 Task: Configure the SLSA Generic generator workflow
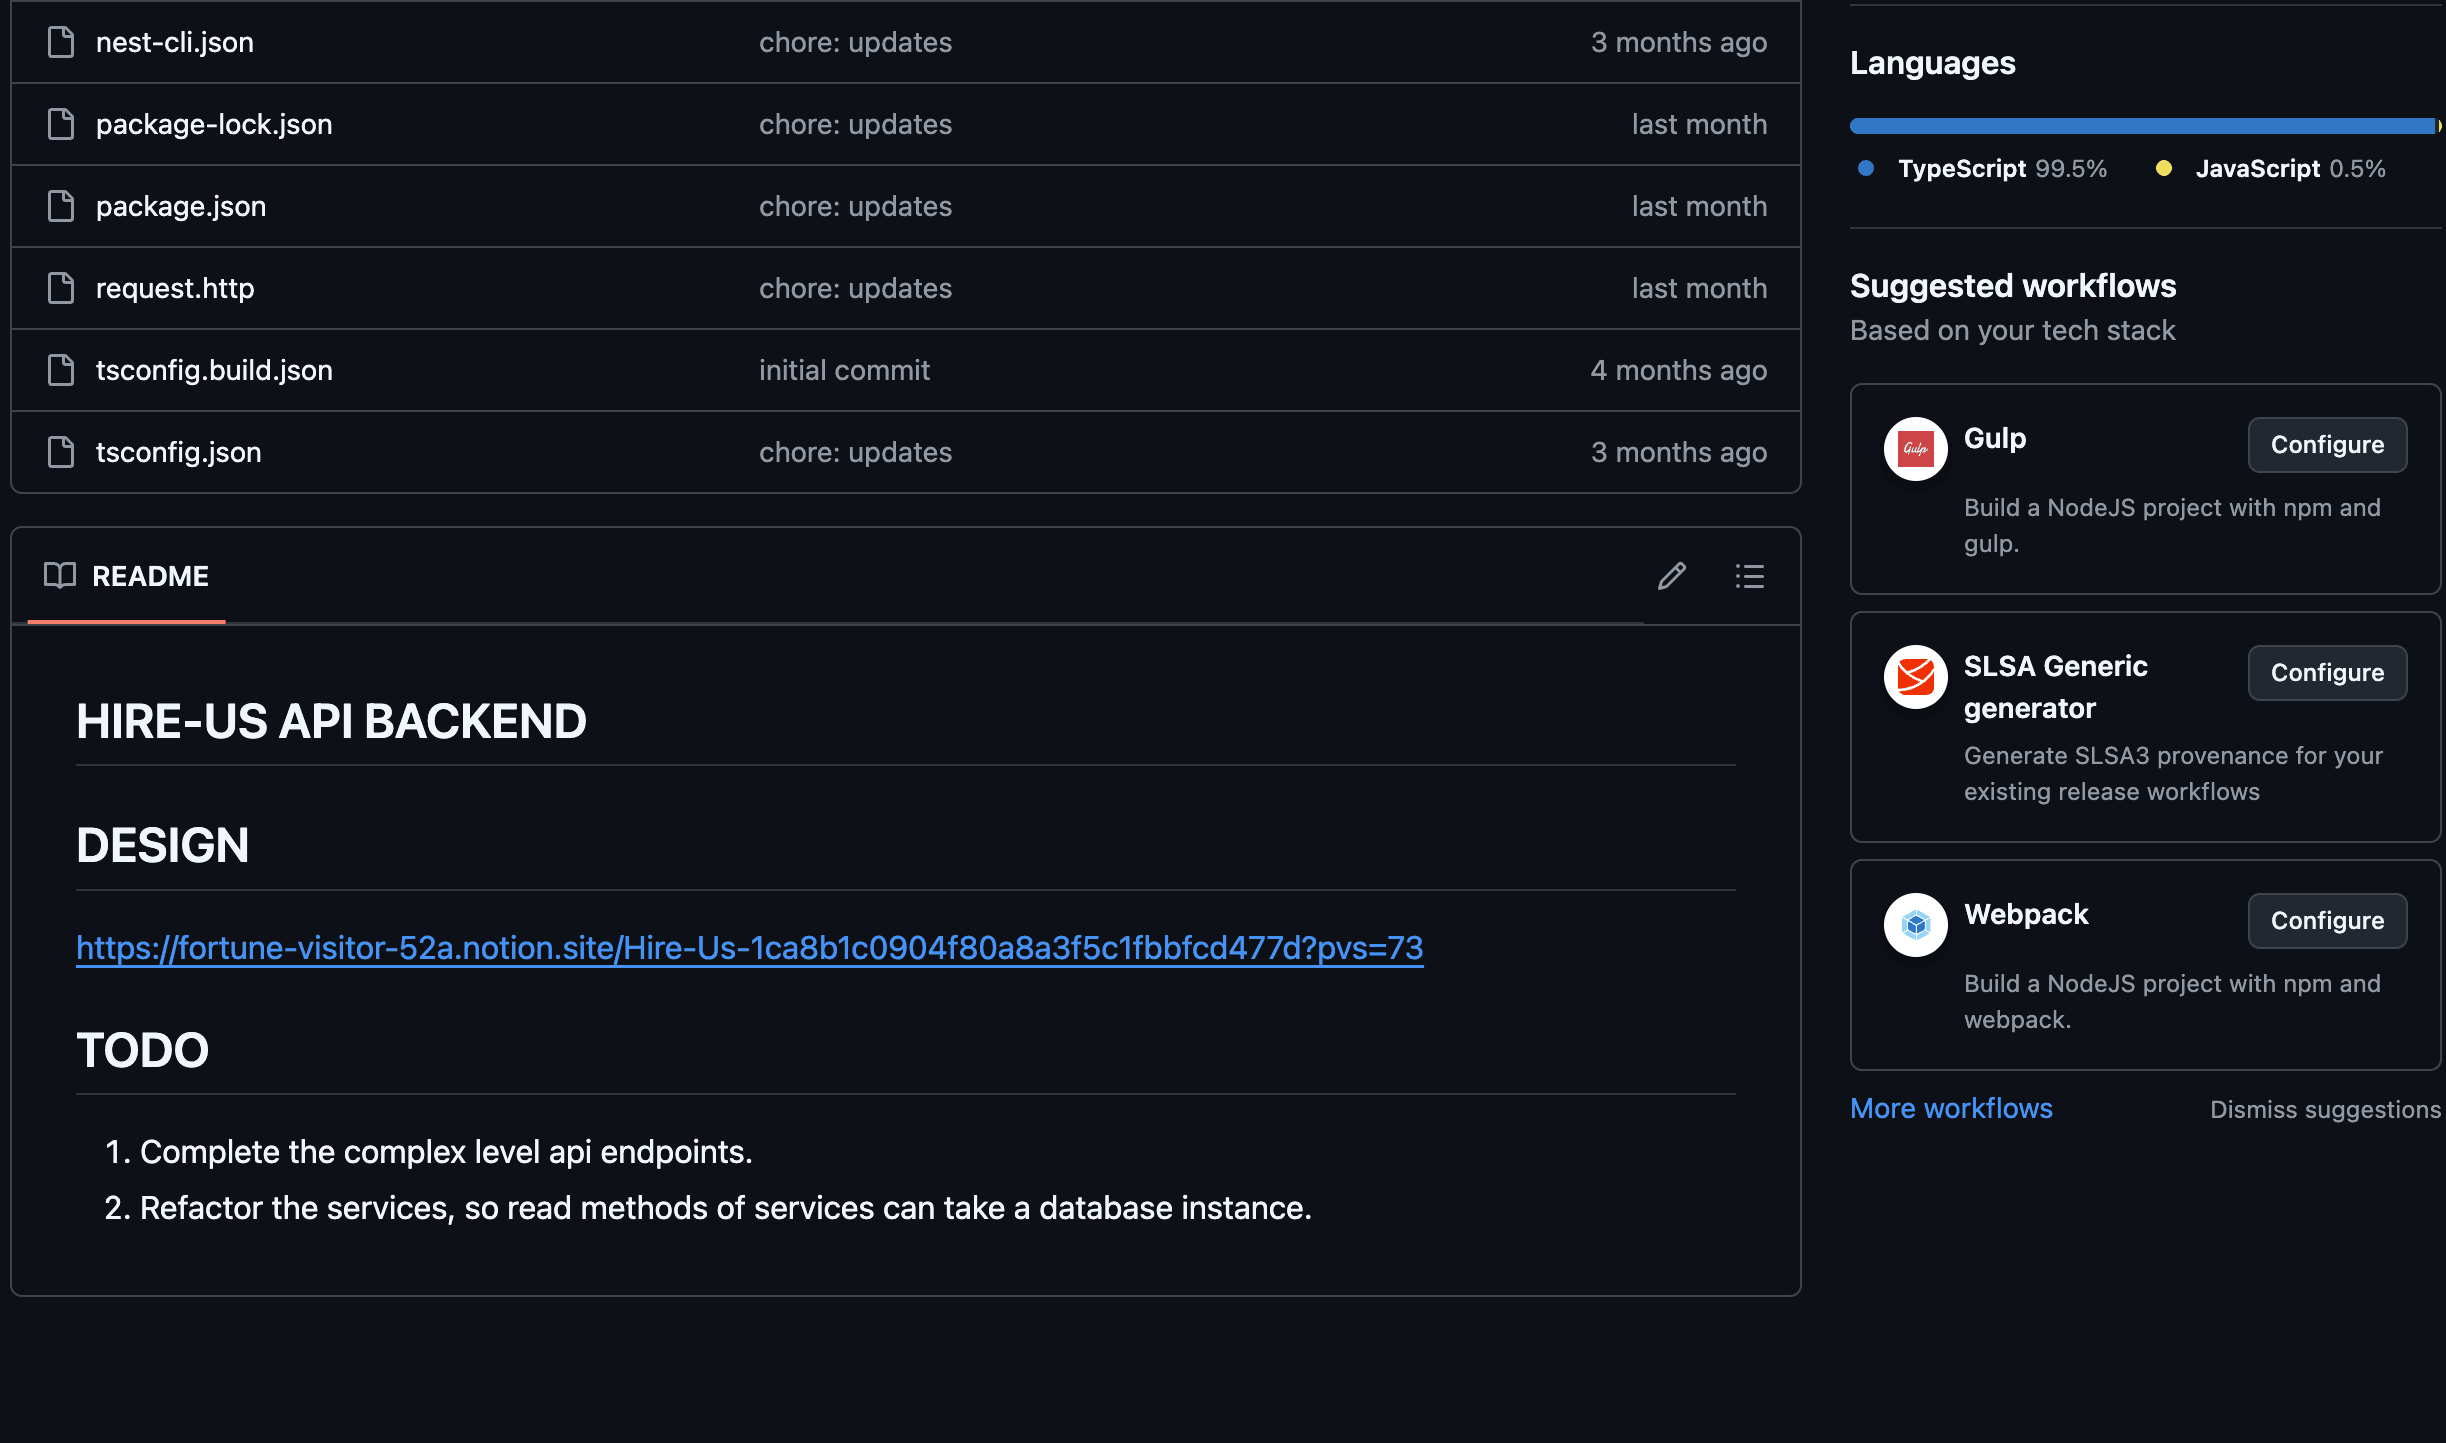click(2326, 673)
